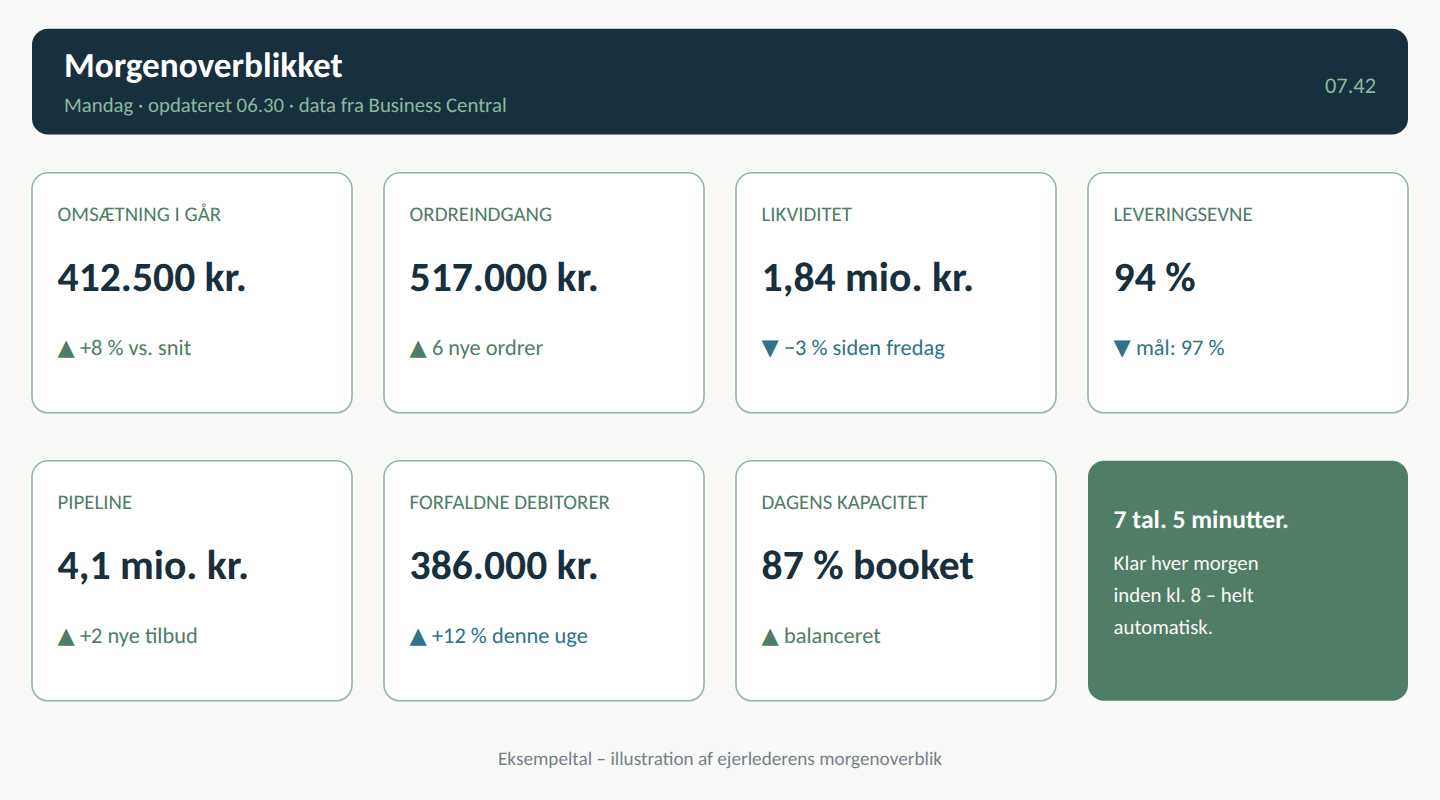Viewport: 1440px width, 800px height.
Task: Click the Forfaldne debitorer label
Action: (x=510, y=502)
